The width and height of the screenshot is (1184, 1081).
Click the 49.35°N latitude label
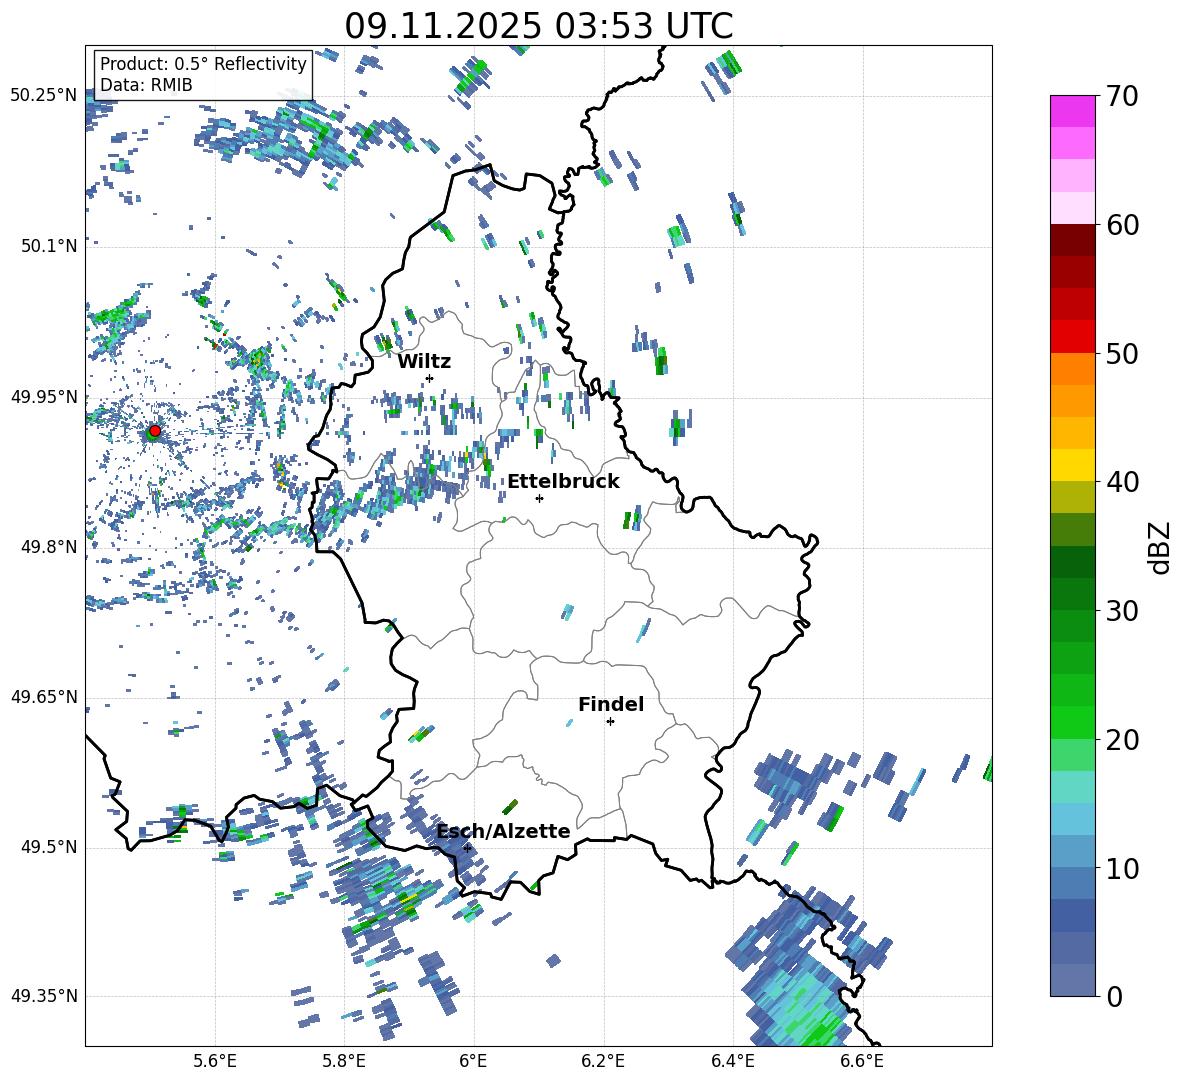click(44, 996)
